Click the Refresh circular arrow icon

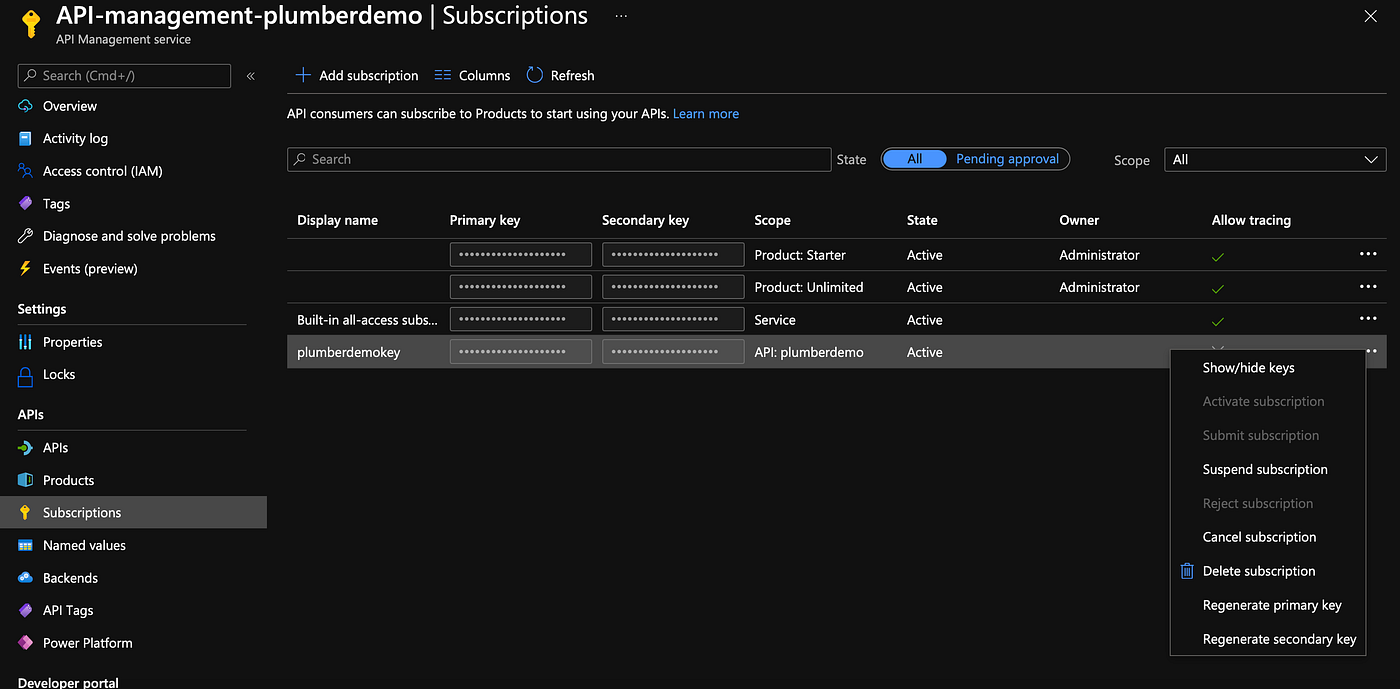(x=535, y=75)
